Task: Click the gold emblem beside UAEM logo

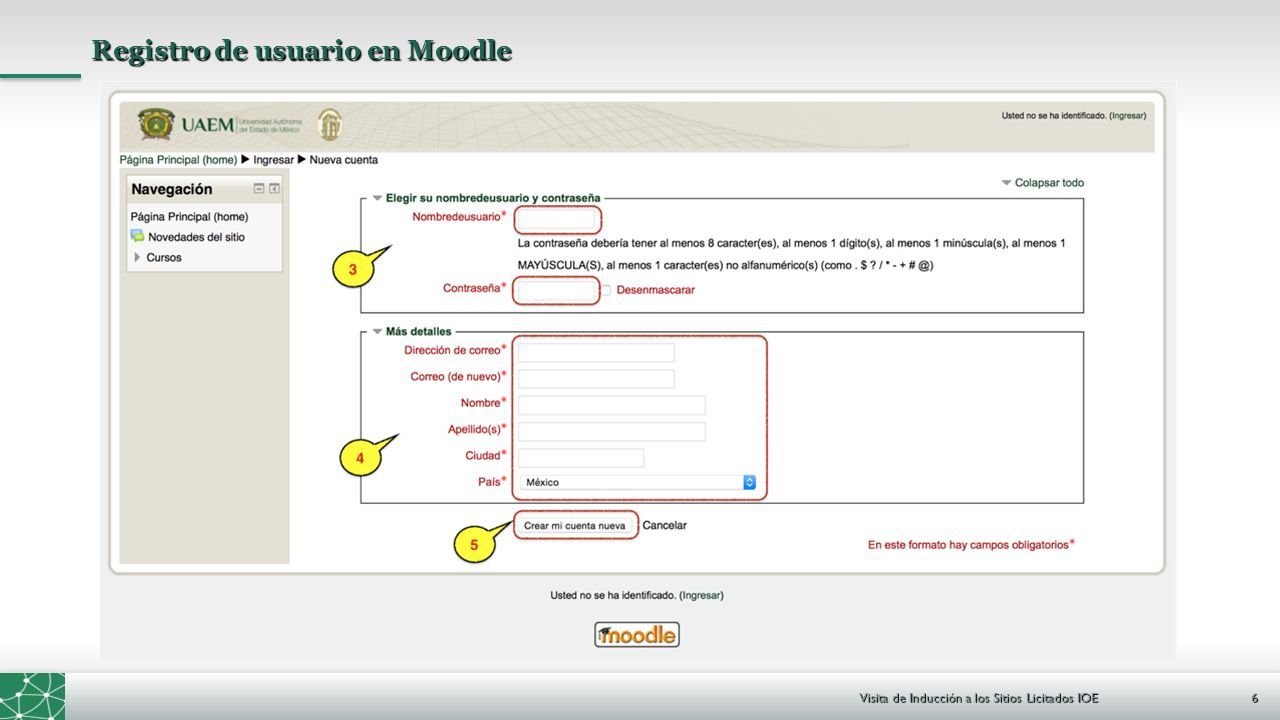Action: pos(329,124)
